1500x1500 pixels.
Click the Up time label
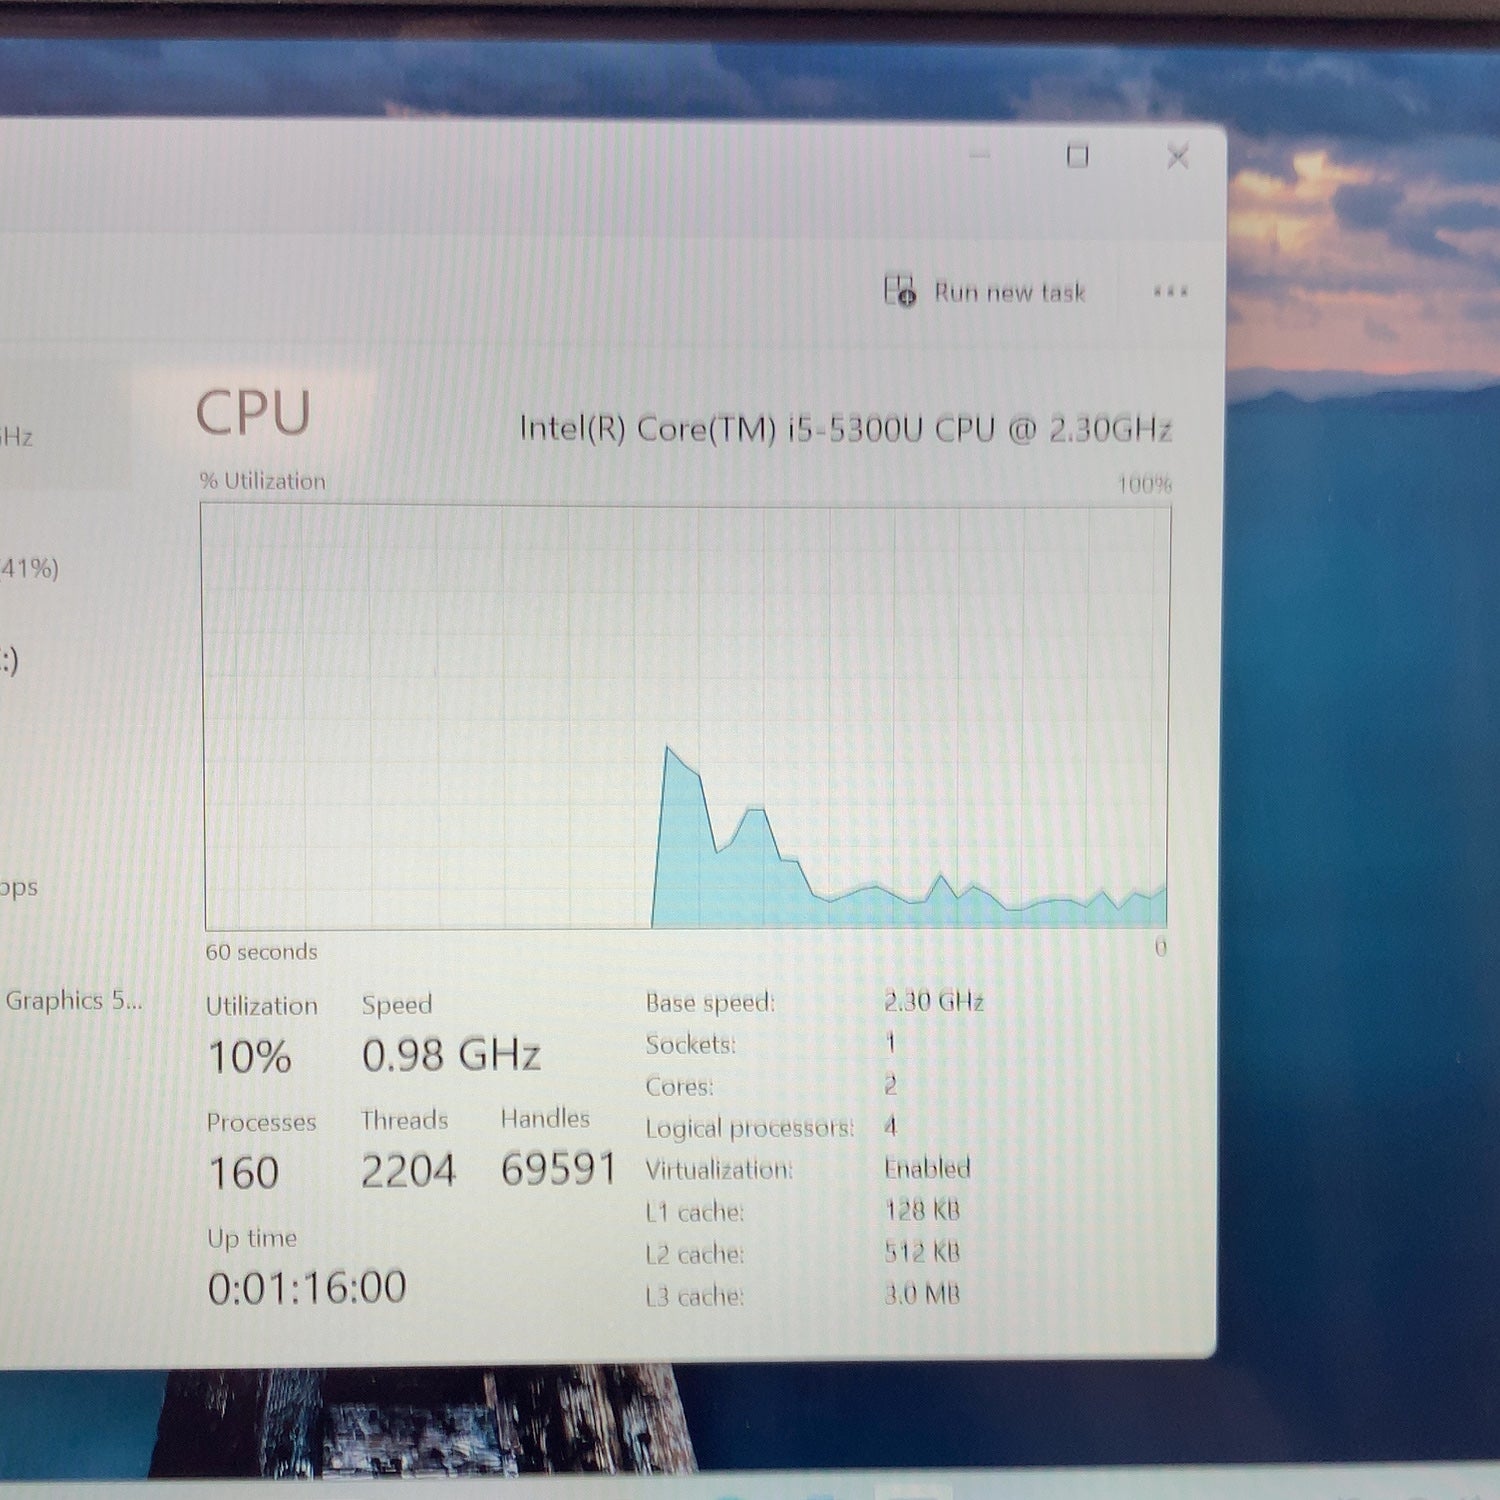(252, 1238)
